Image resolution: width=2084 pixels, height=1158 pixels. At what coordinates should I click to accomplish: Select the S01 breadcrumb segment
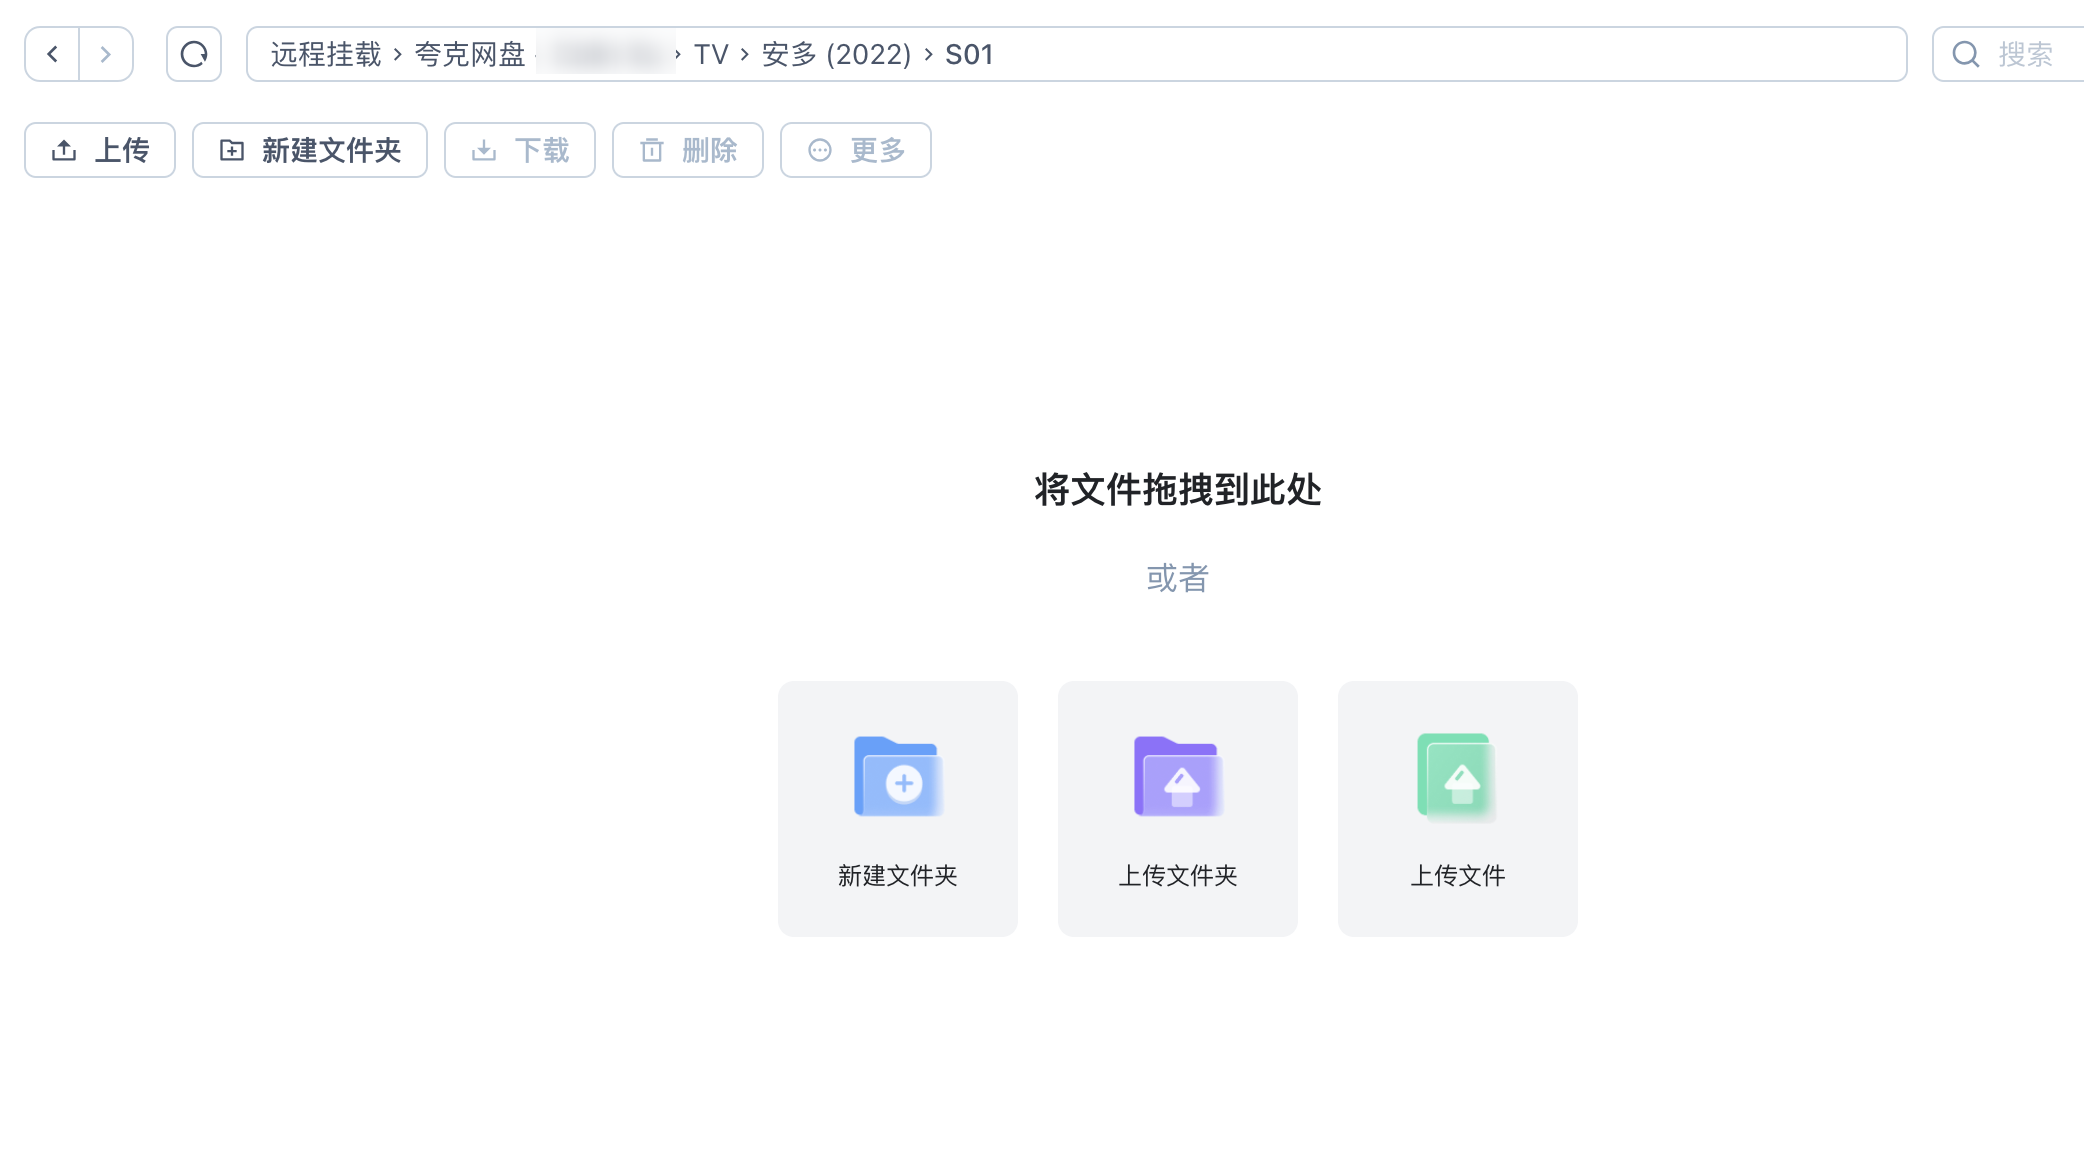[969, 54]
